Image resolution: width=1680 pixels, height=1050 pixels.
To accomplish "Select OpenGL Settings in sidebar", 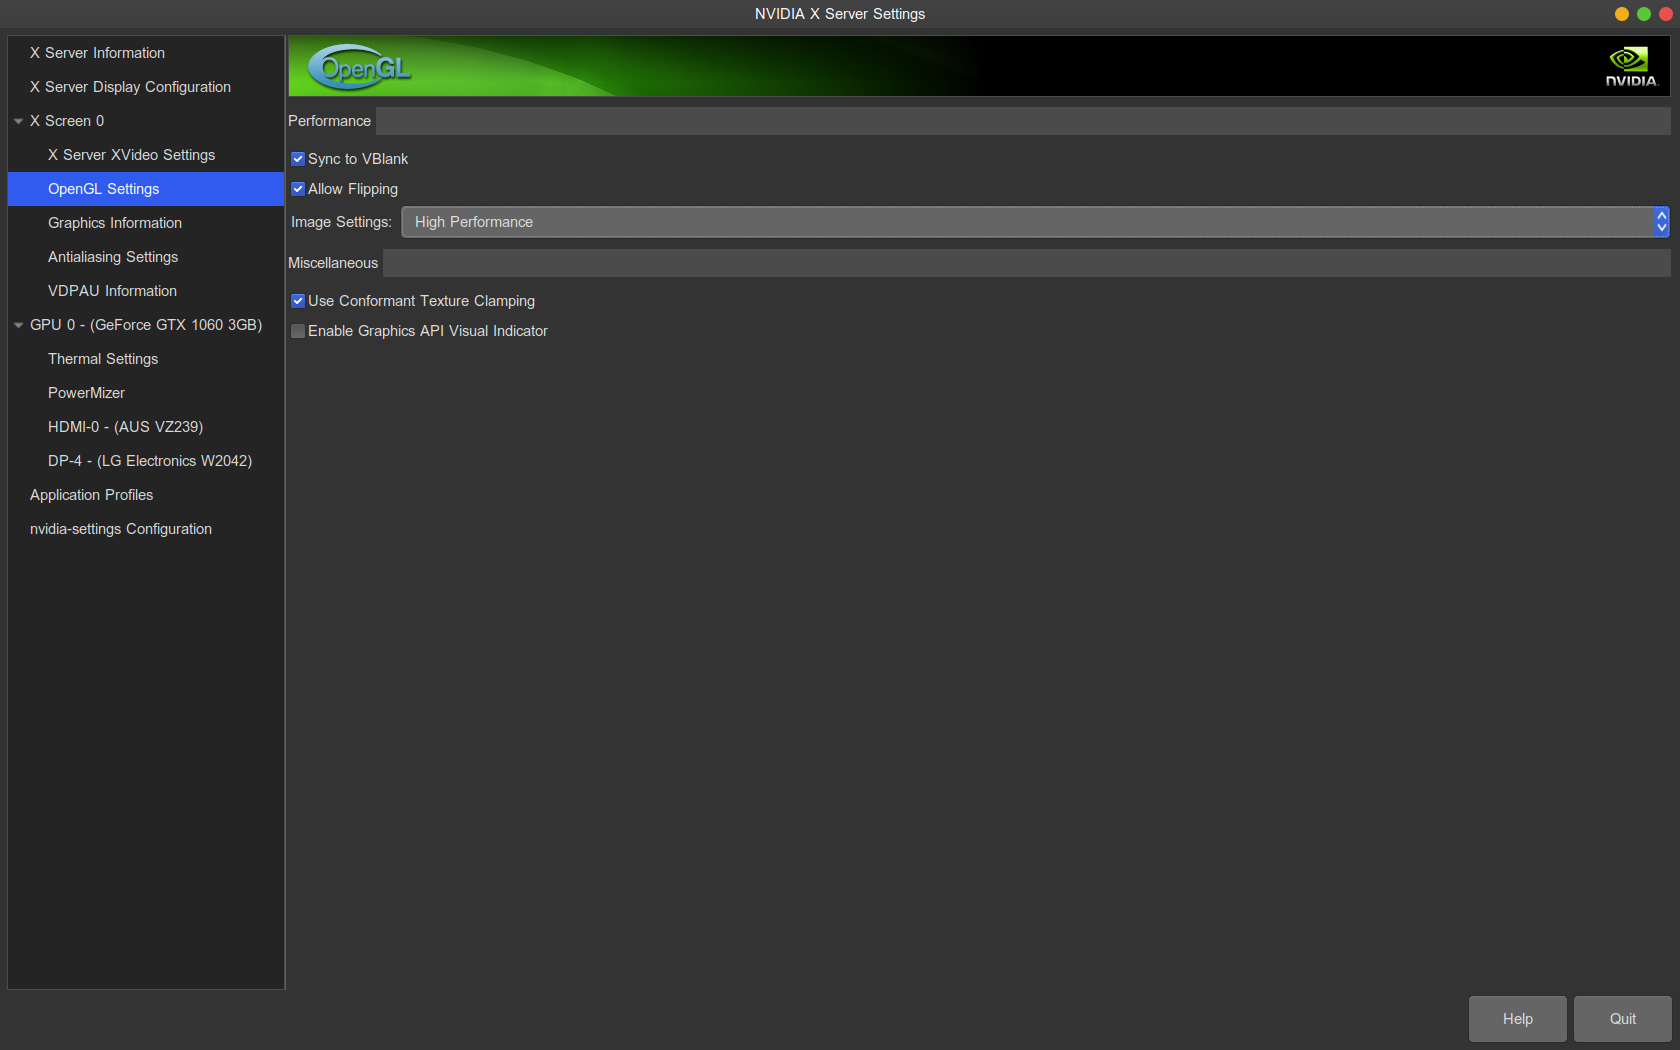I will coord(146,189).
